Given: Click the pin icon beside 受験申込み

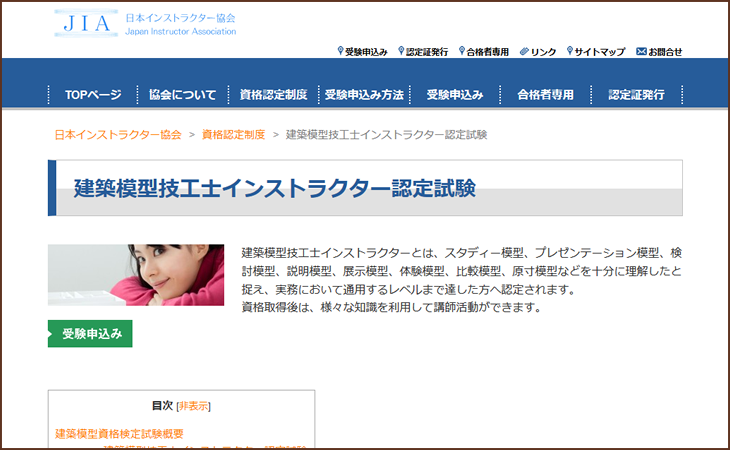Looking at the screenshot, I should point(339,51).
